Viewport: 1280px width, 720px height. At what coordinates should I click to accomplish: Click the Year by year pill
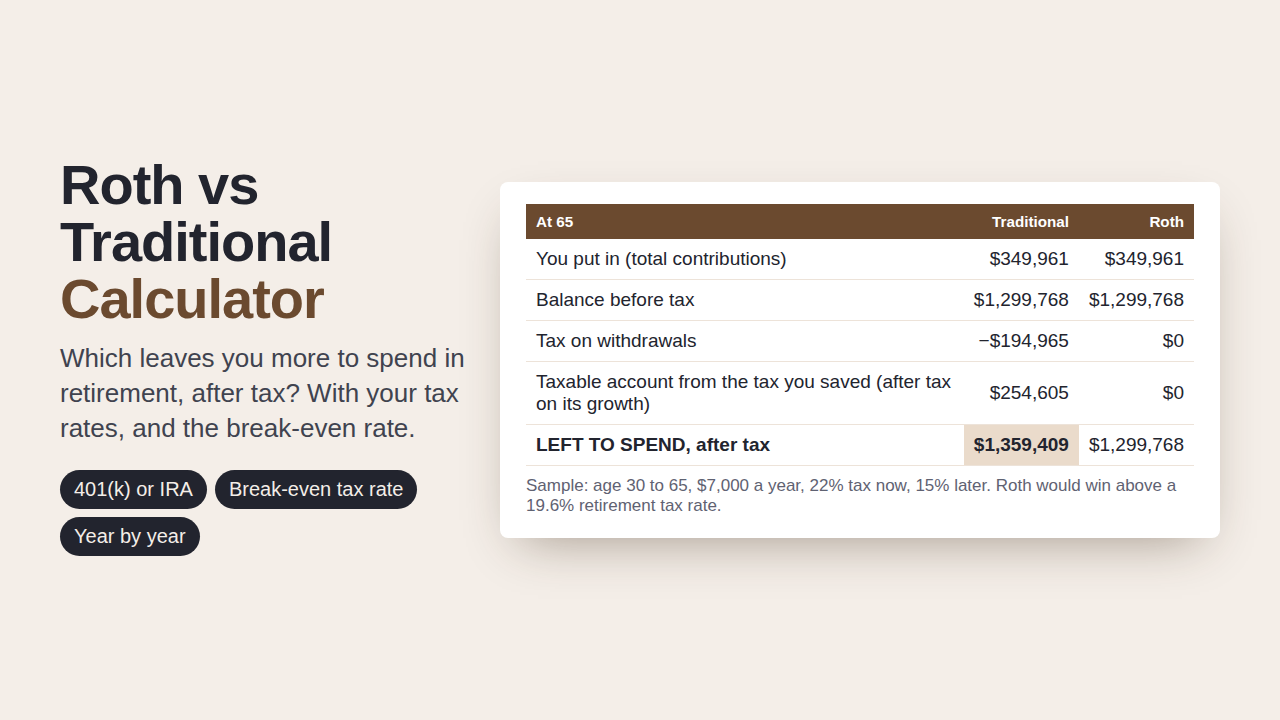(x=130, y=536)
